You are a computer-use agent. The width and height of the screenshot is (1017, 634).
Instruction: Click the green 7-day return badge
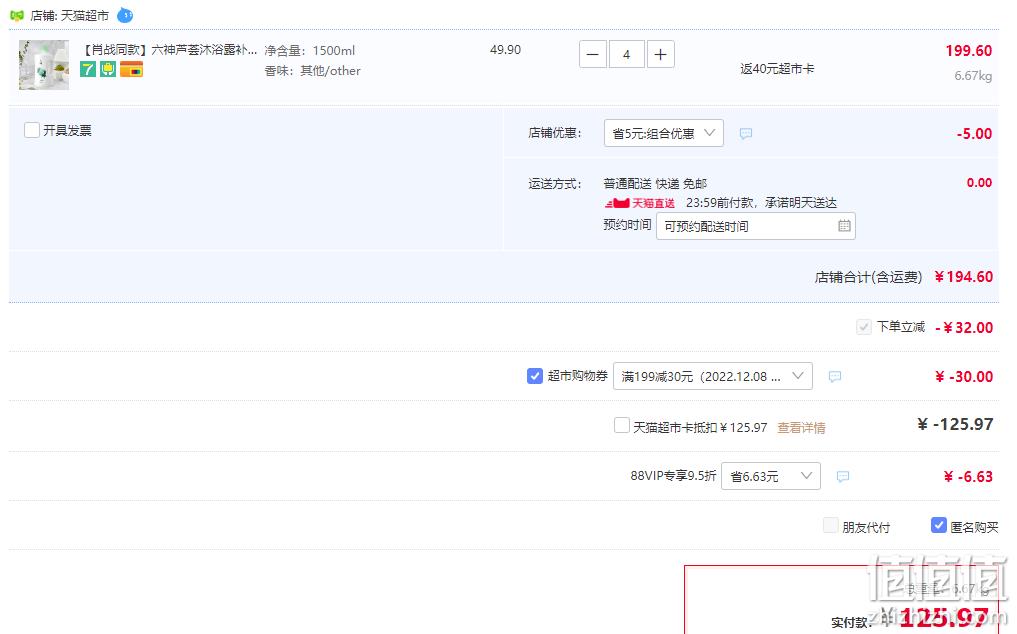pyautogui.click(x=88, y=69)
